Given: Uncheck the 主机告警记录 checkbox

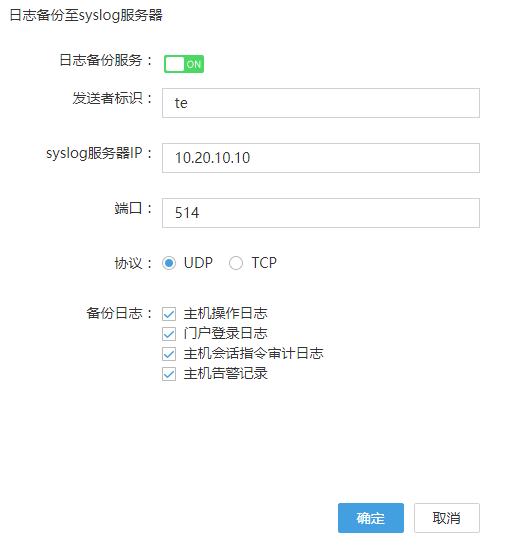Looking at the screenshot, I should (x=169, y=374).
